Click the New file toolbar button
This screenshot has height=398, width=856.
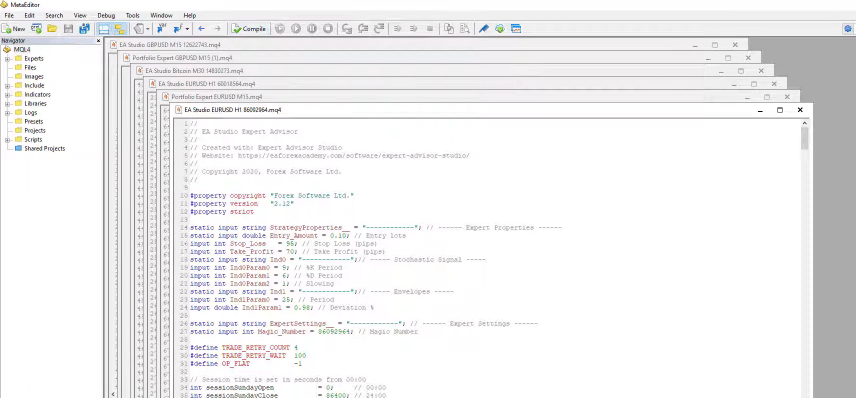(x=14, y=29)
